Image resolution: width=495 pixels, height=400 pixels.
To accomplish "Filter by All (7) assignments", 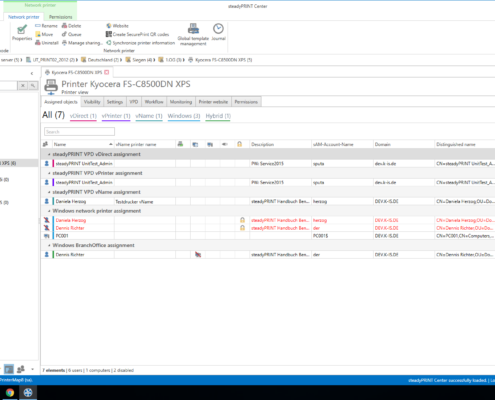I will tap(53, 115).
